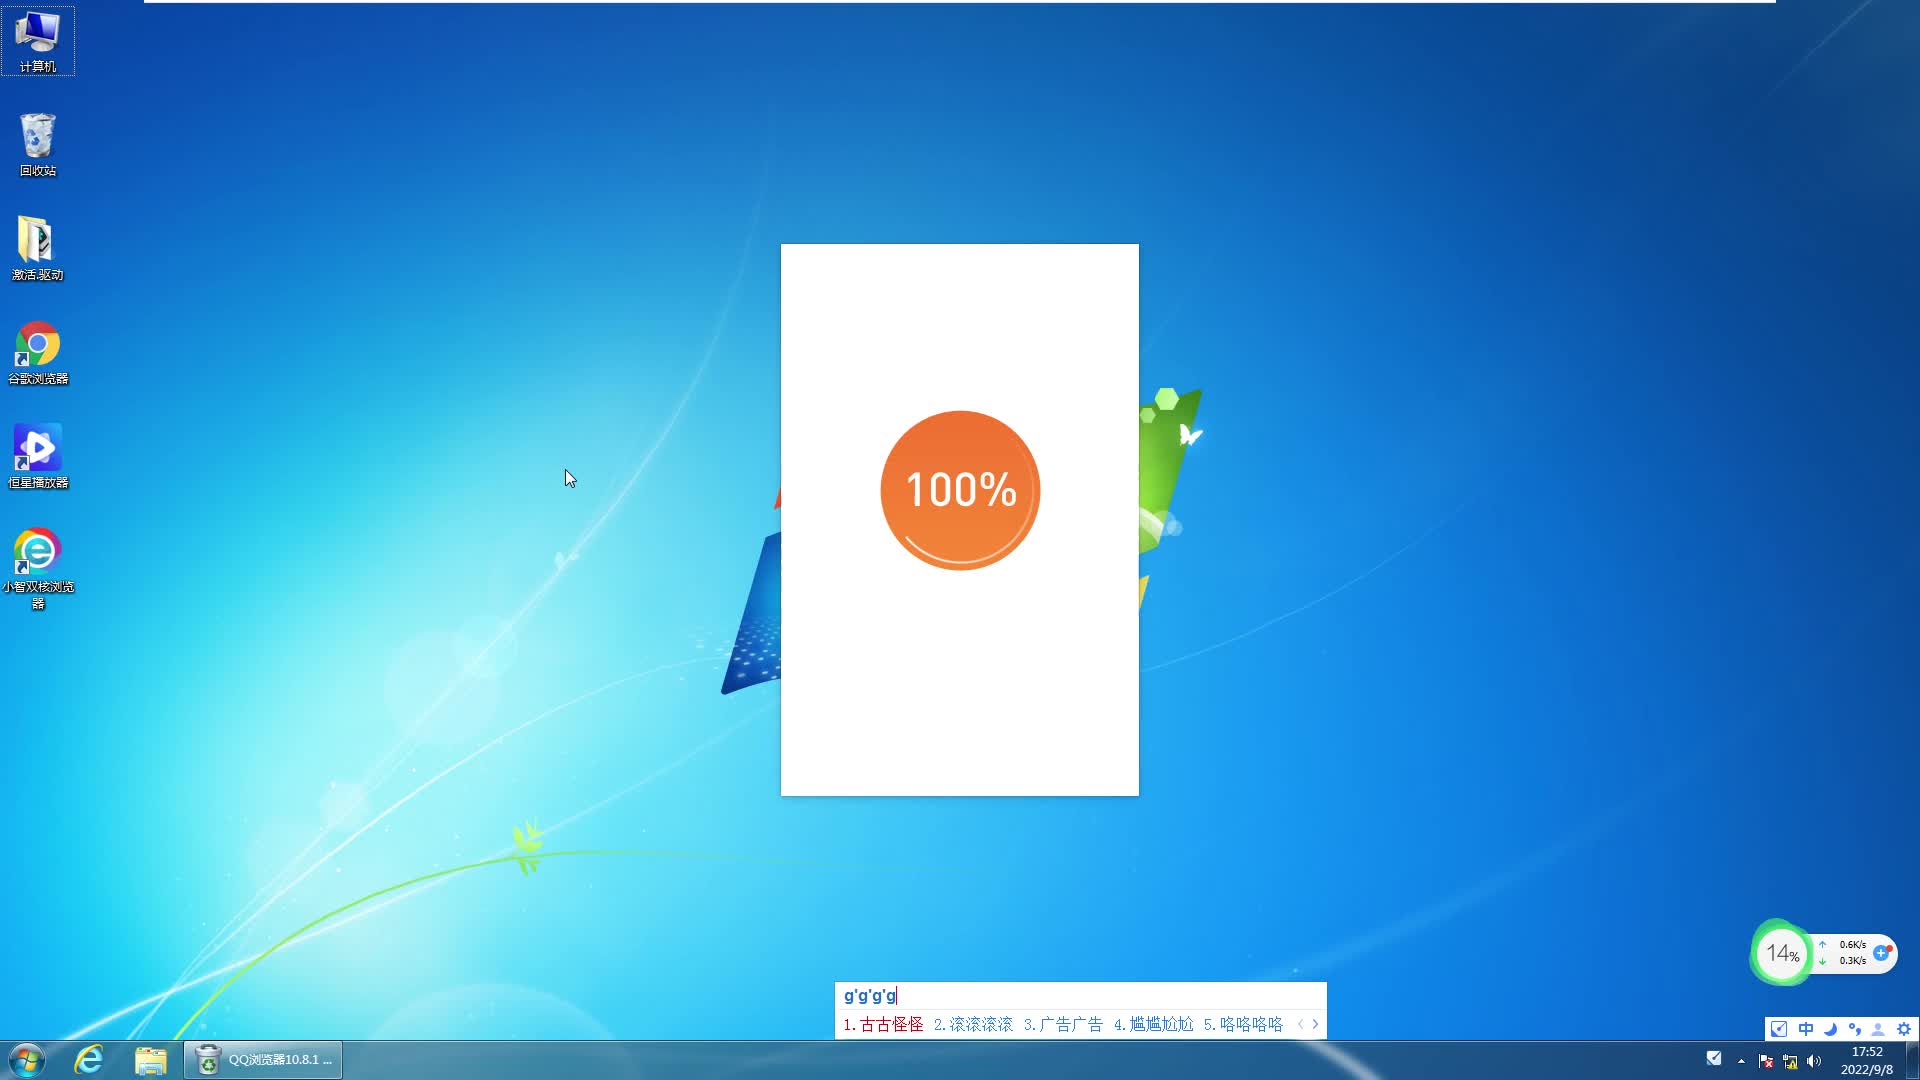Image resolution: width=1920 pixels, height=1080 pixels.
Task: Toggle the moon full-width/half-width mode
Action: 1830,1029
